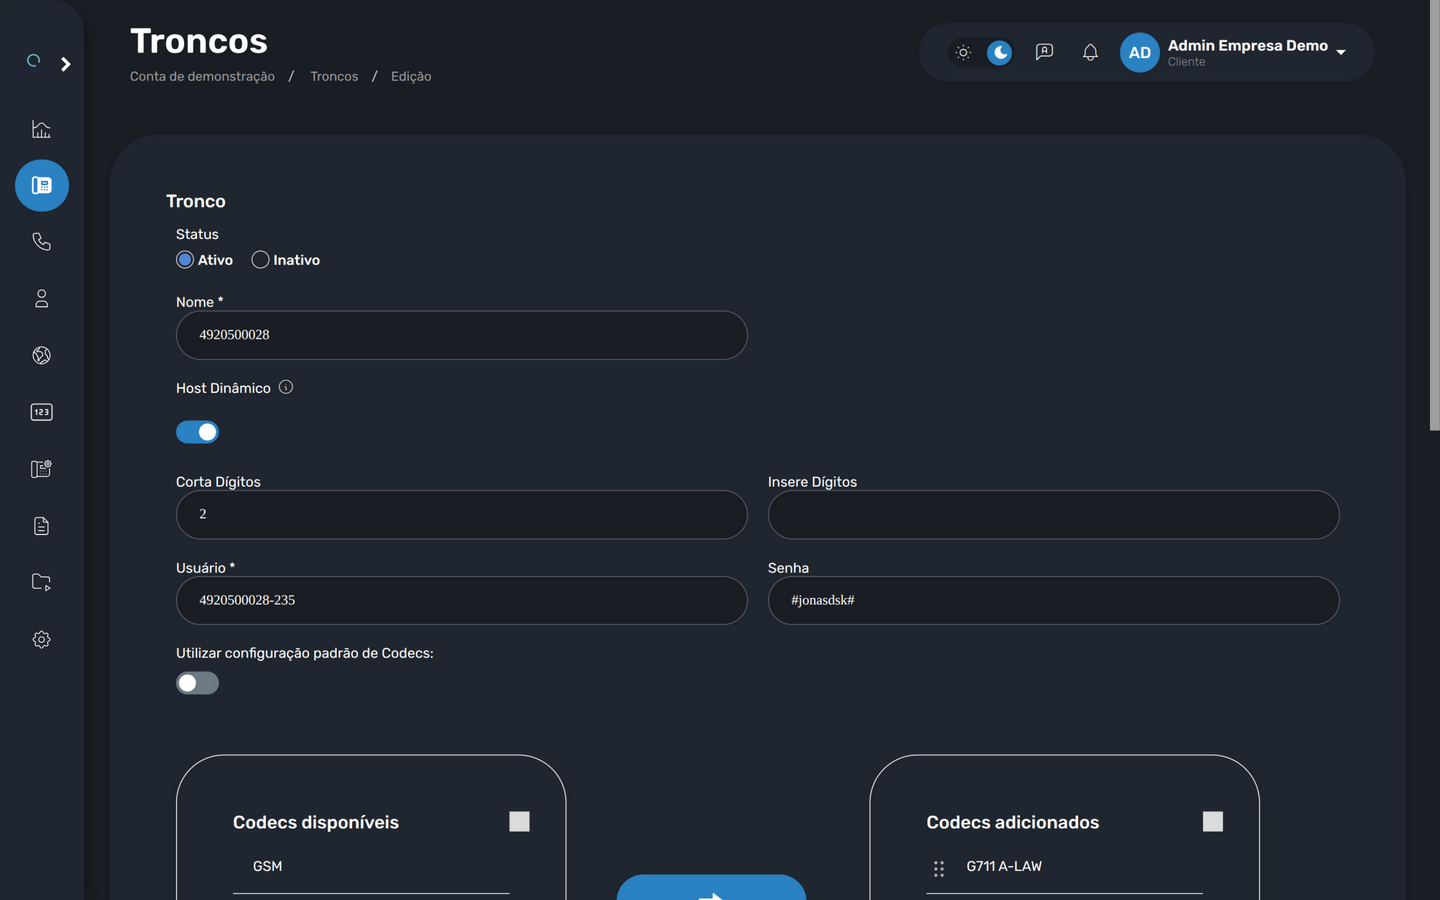Select the G711 A-LAW added codec
This screenshot has height=900, width=1440.
coord(1004,866)
